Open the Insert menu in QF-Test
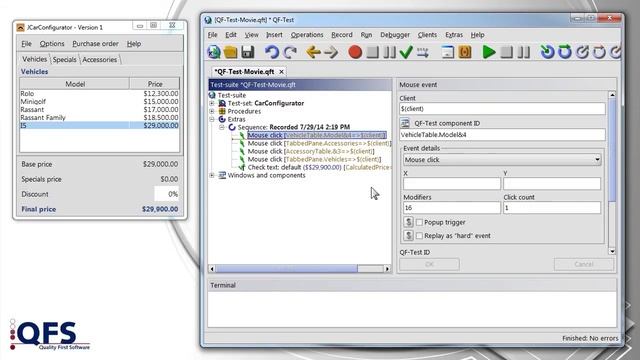The width and height of the screenshot is (640, 360). pos(274,35)
